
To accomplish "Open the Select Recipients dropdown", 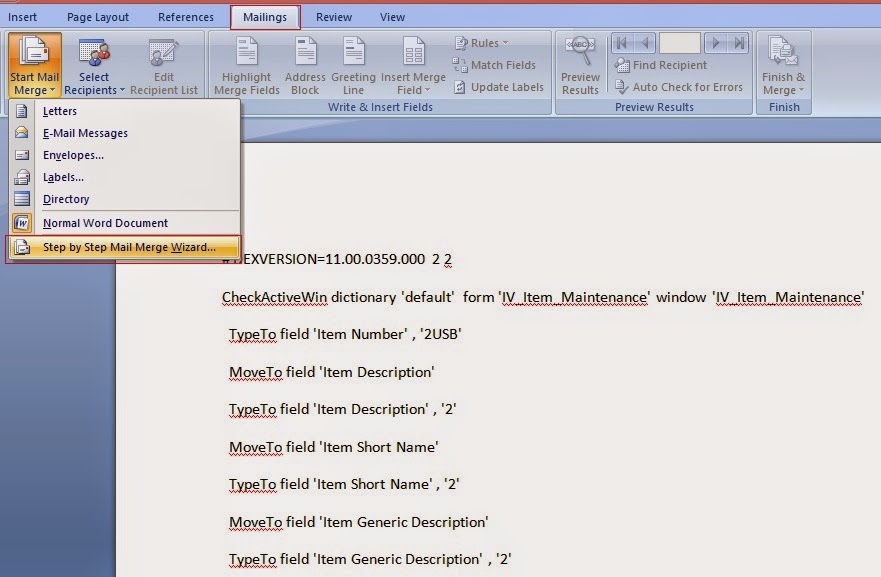I will pos(94,65).
